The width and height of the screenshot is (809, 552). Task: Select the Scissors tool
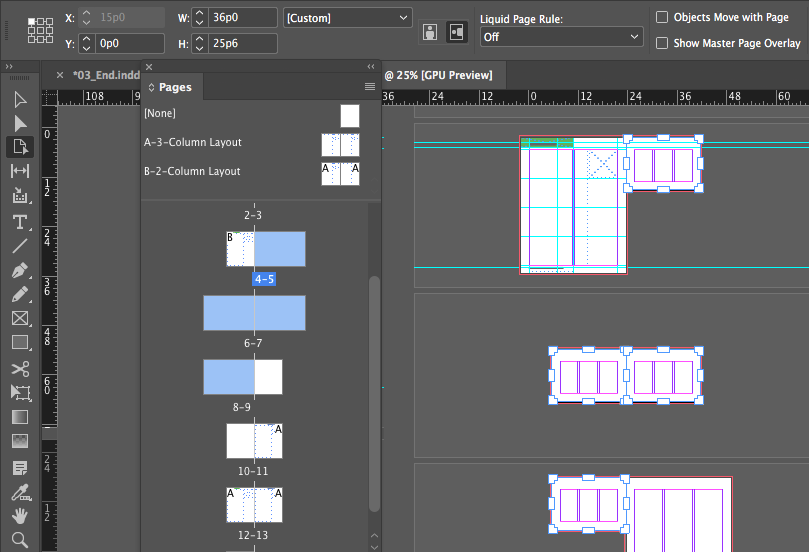(20, 368)
